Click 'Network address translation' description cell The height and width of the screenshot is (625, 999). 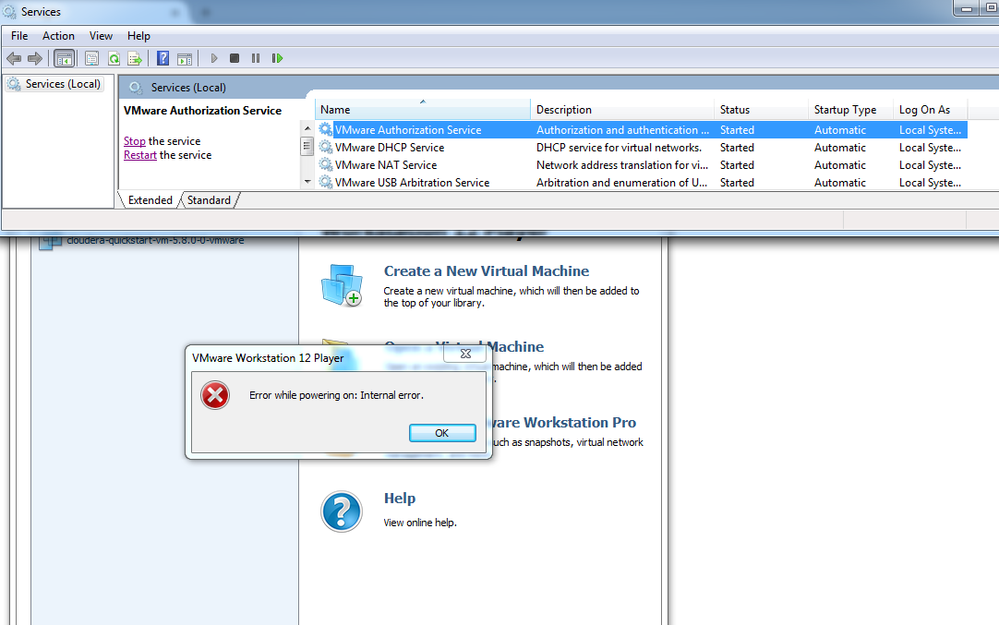(622, 165)
